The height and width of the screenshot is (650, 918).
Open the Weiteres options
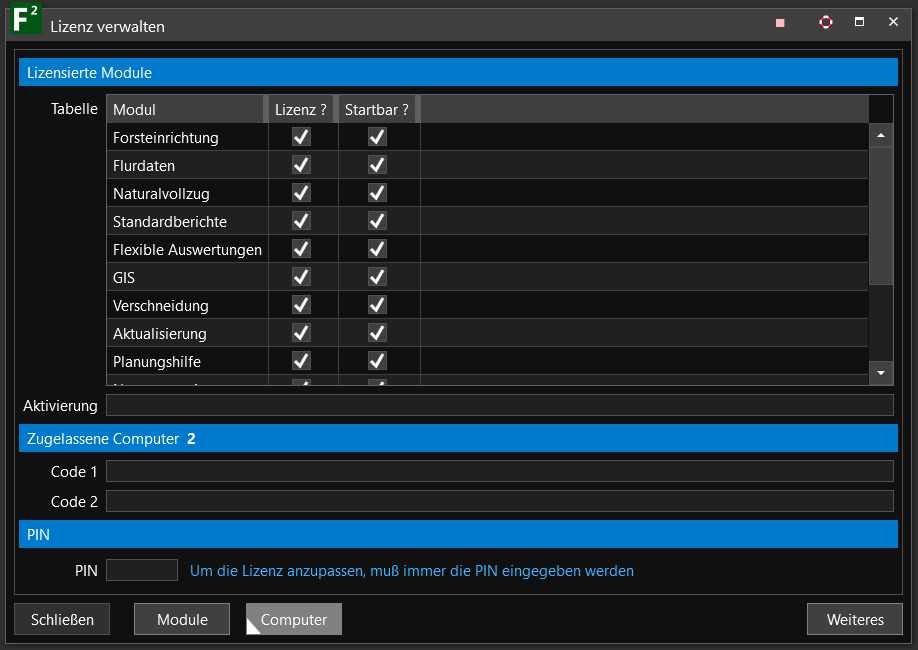coord(855,620)
